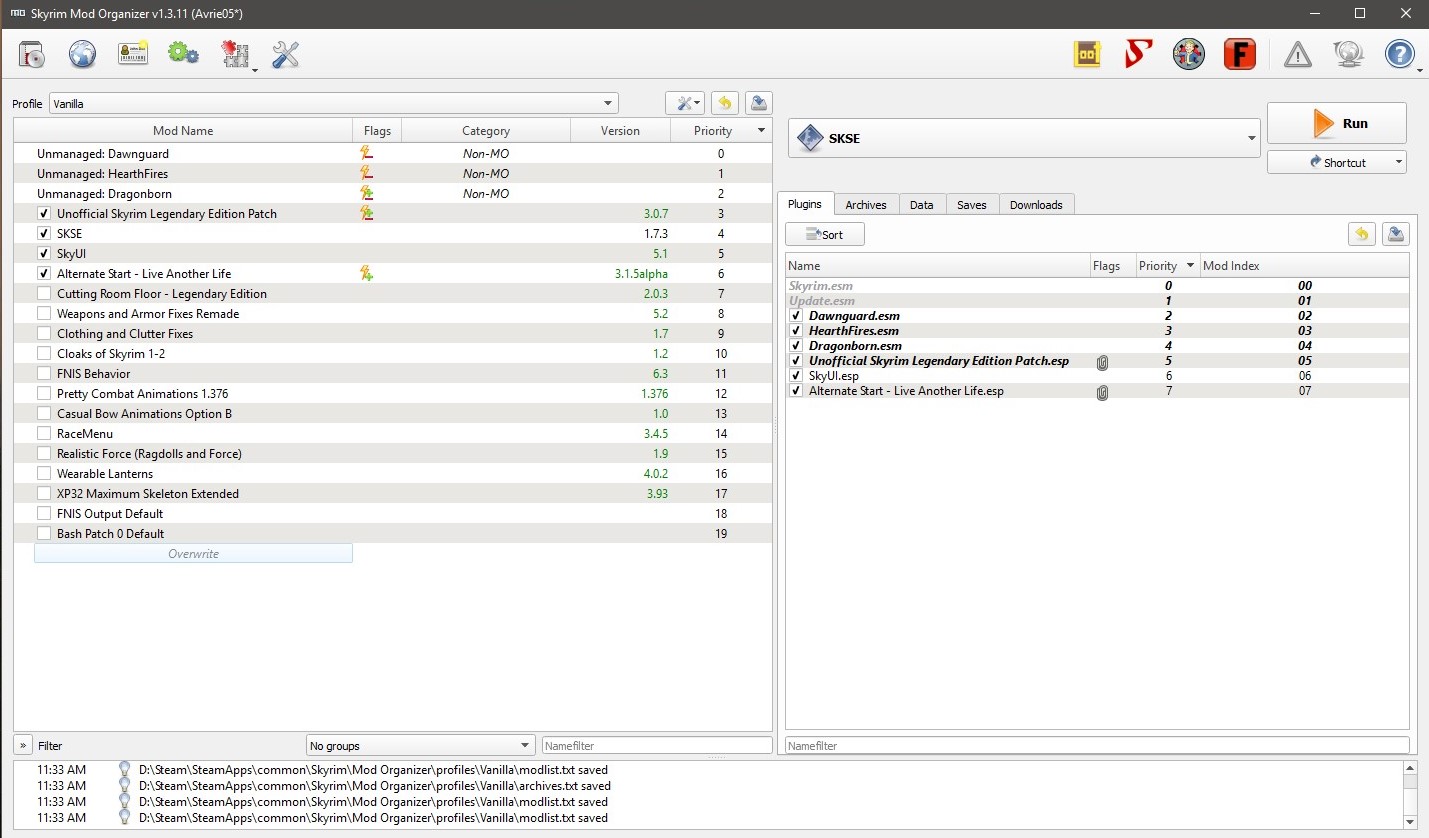Launch the yellow square shortcut icon

click(x=1087, y=54)
